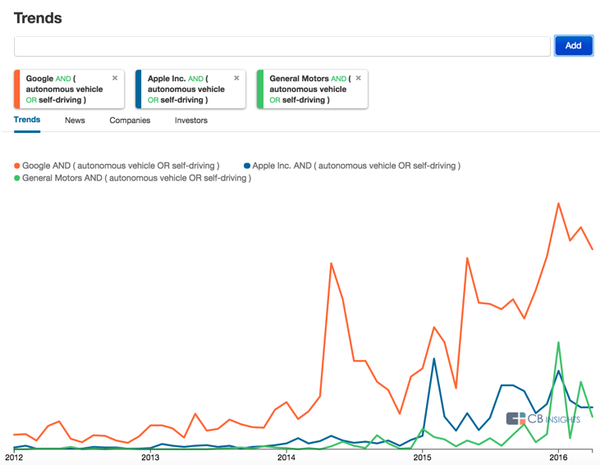Viewport: 600px width, 465px height.
Task: Click the green General Motors legend dot
Action: 17,178
